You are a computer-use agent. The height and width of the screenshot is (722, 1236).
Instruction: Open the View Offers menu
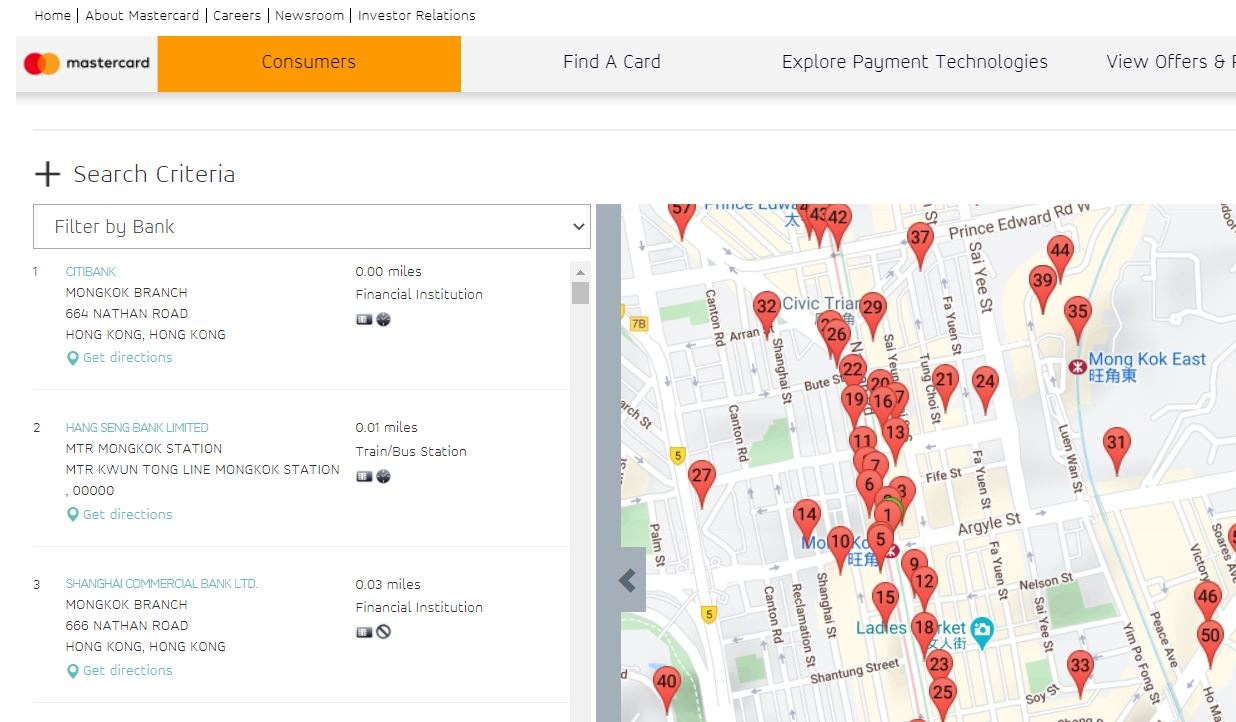1170,62
